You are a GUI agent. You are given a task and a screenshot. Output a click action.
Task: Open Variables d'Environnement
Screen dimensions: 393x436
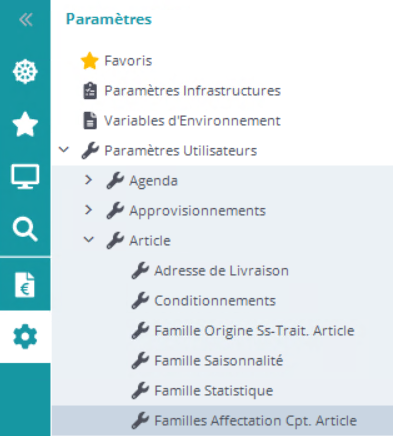(192, 121)
